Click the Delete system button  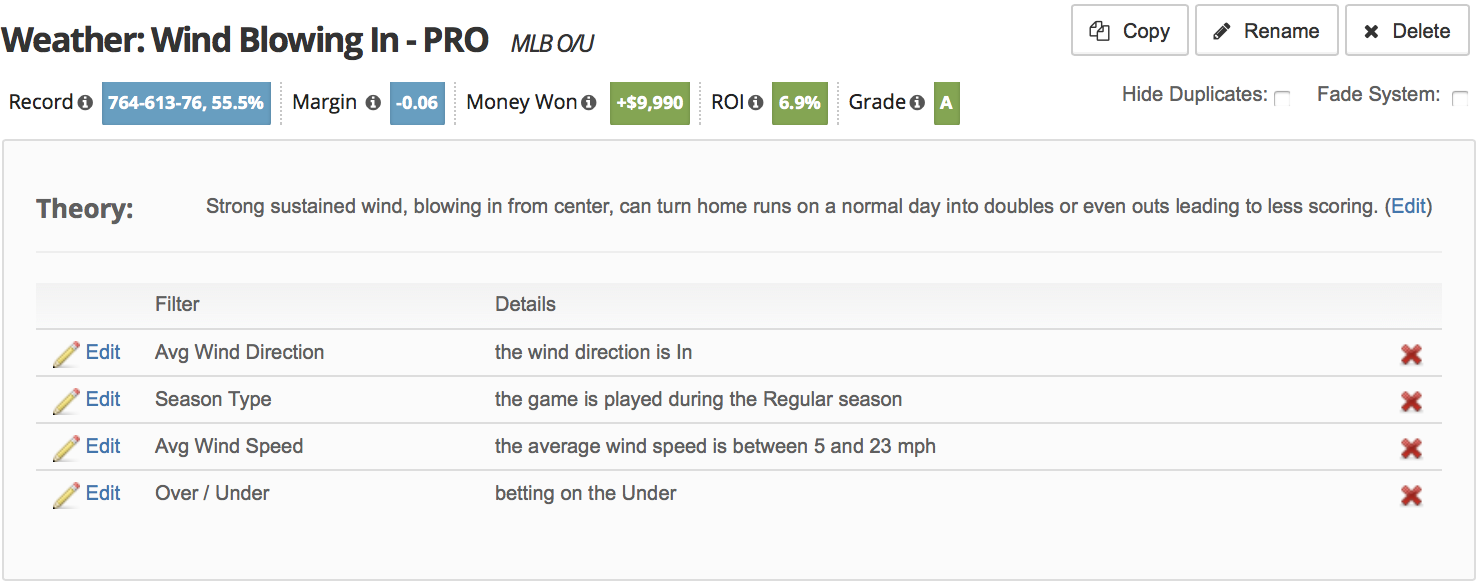pos(1406,31)
